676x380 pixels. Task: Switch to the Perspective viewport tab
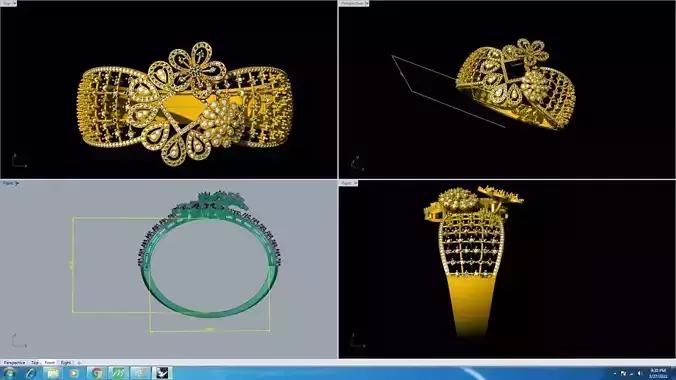click(x=14, y=363)
